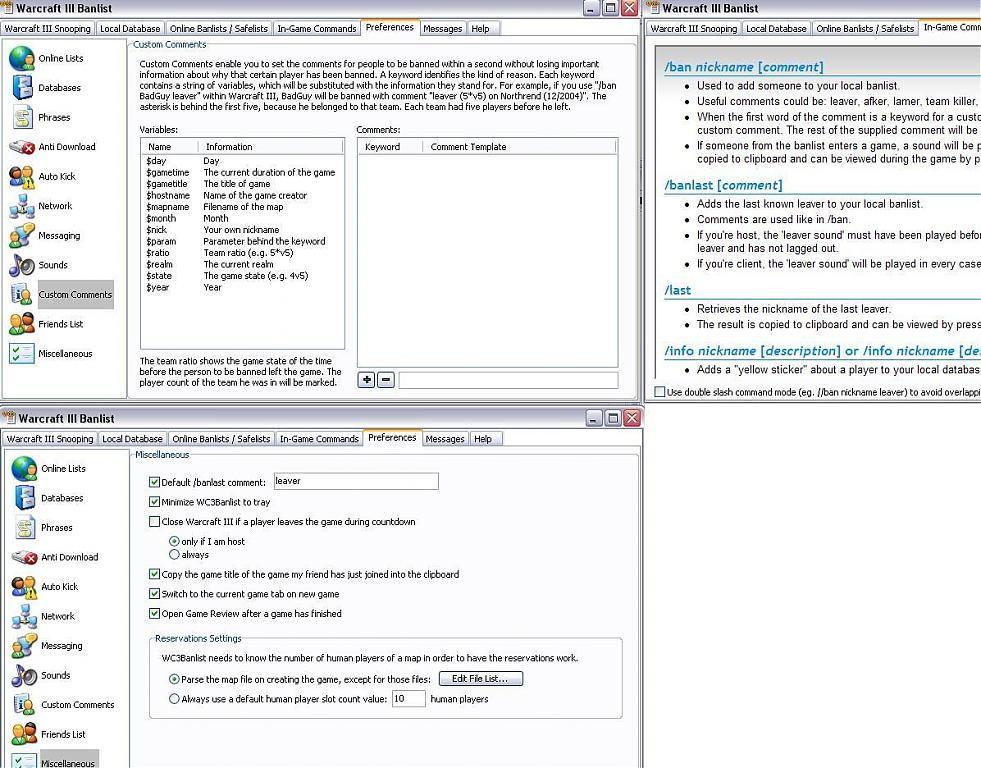This screenshot has height=768, width=981.
Task: Select Sounds speaker icon in Custom Comments window
Action: pos(22,265)
